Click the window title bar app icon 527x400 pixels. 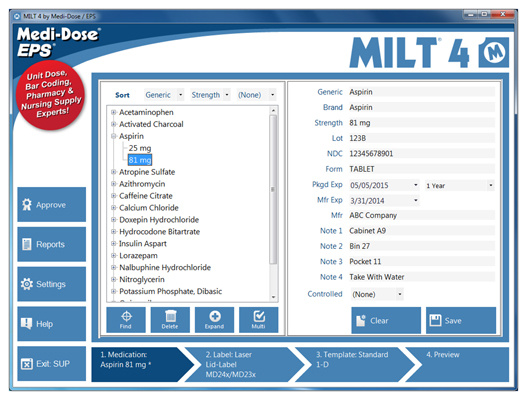pyautogui.click(x=17, y=16)
